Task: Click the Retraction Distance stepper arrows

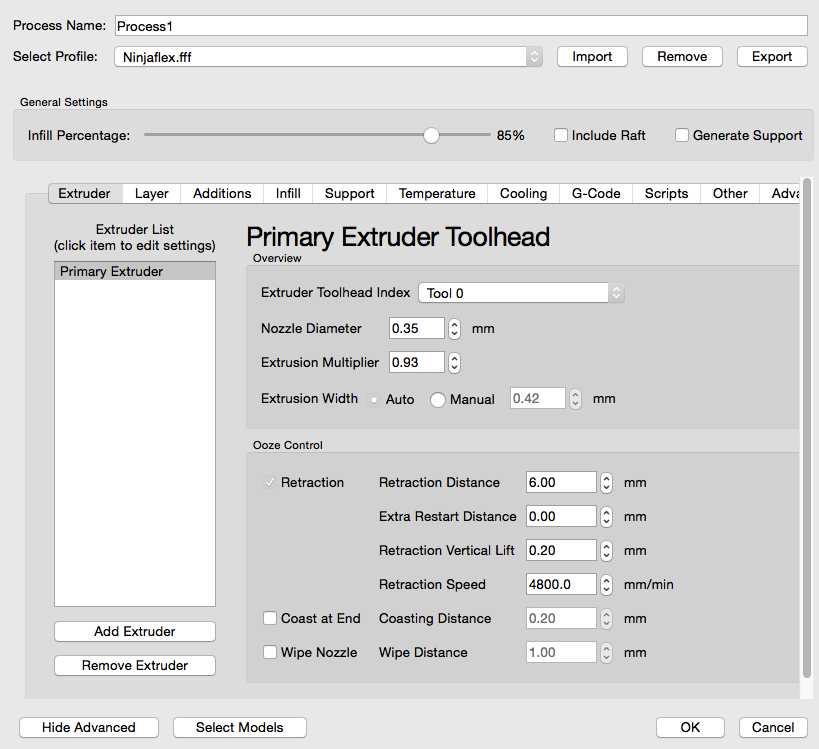Action: 606,482
